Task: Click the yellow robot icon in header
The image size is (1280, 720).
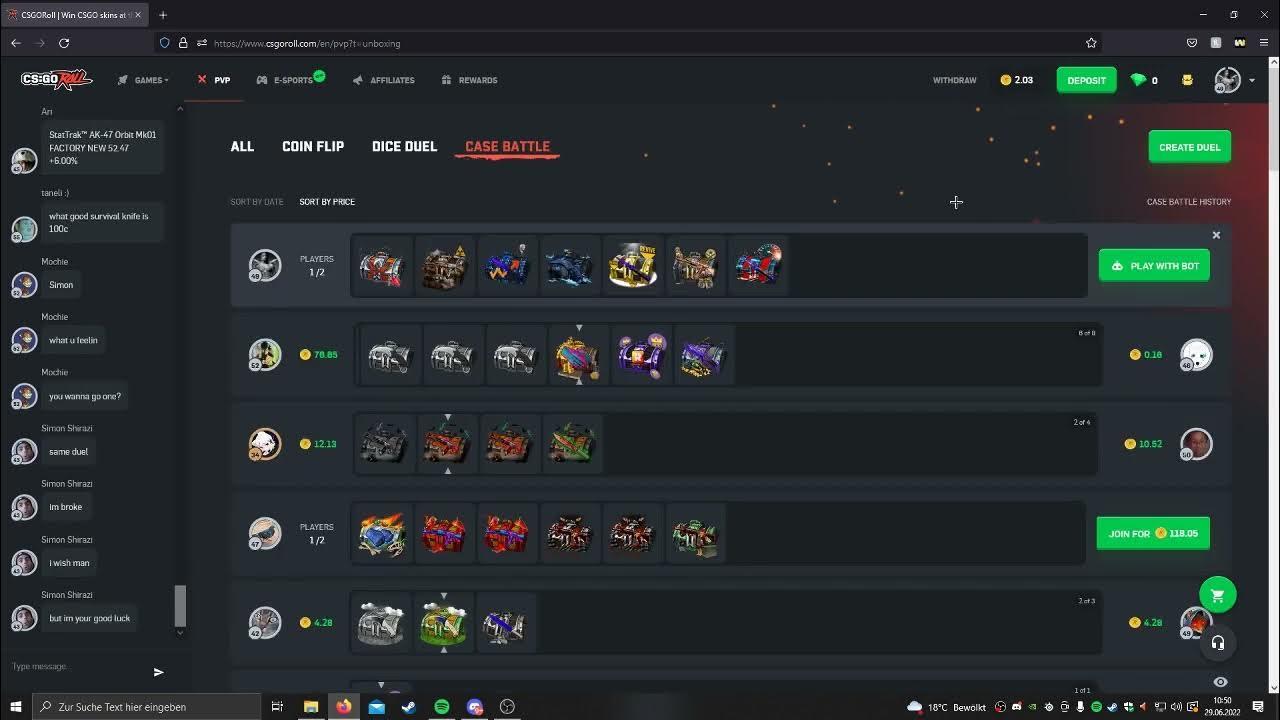Action: 1187,80
